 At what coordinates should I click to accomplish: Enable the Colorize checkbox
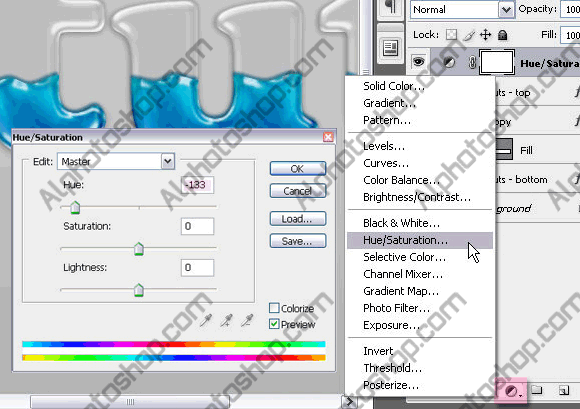coord(274,308)
